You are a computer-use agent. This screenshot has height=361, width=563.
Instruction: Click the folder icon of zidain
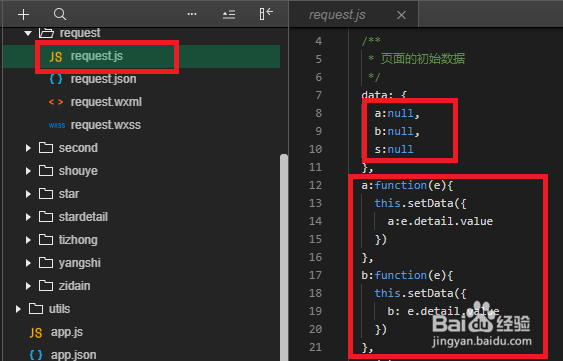click(46, 286)
